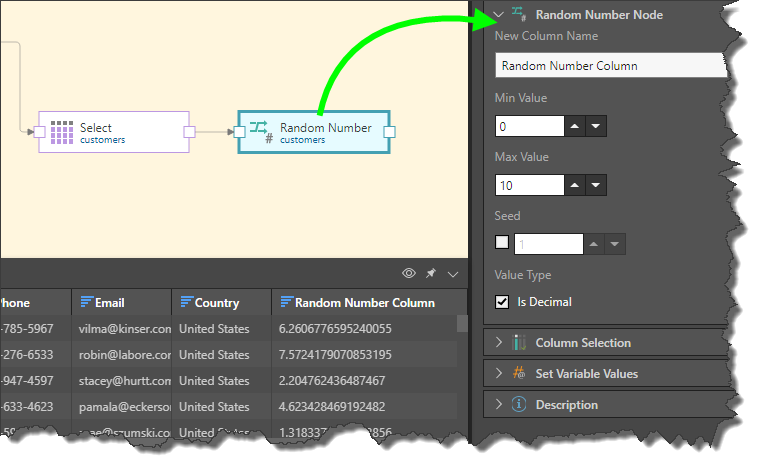The image size is (764, 470).
Task: Decrease the Max Value with down arrow
Action: click(x=596, y=185)
